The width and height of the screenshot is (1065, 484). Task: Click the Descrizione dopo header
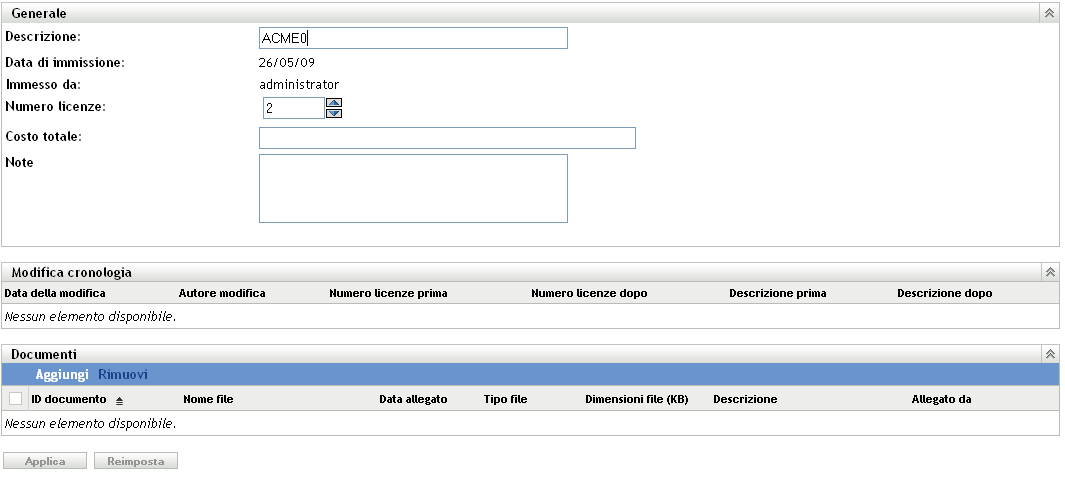pos(944,293)
